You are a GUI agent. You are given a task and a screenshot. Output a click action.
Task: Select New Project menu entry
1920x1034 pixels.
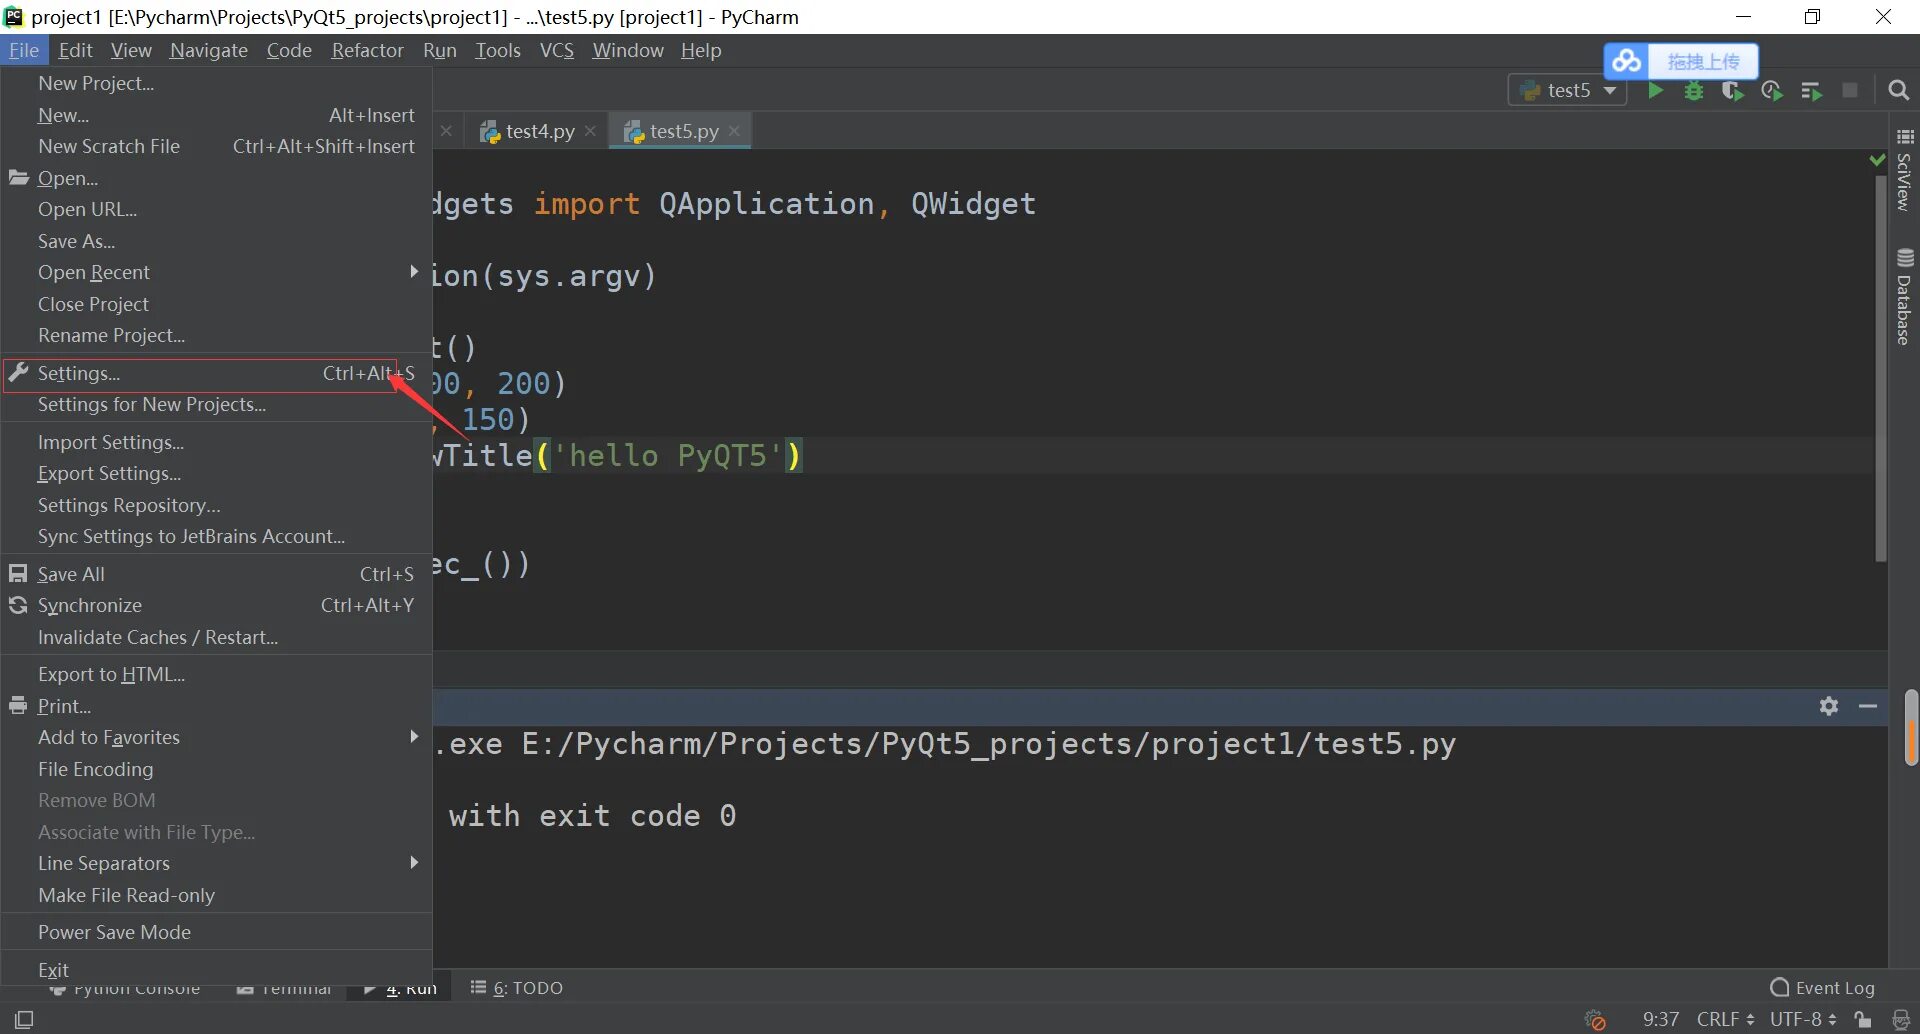pos(216,83)
